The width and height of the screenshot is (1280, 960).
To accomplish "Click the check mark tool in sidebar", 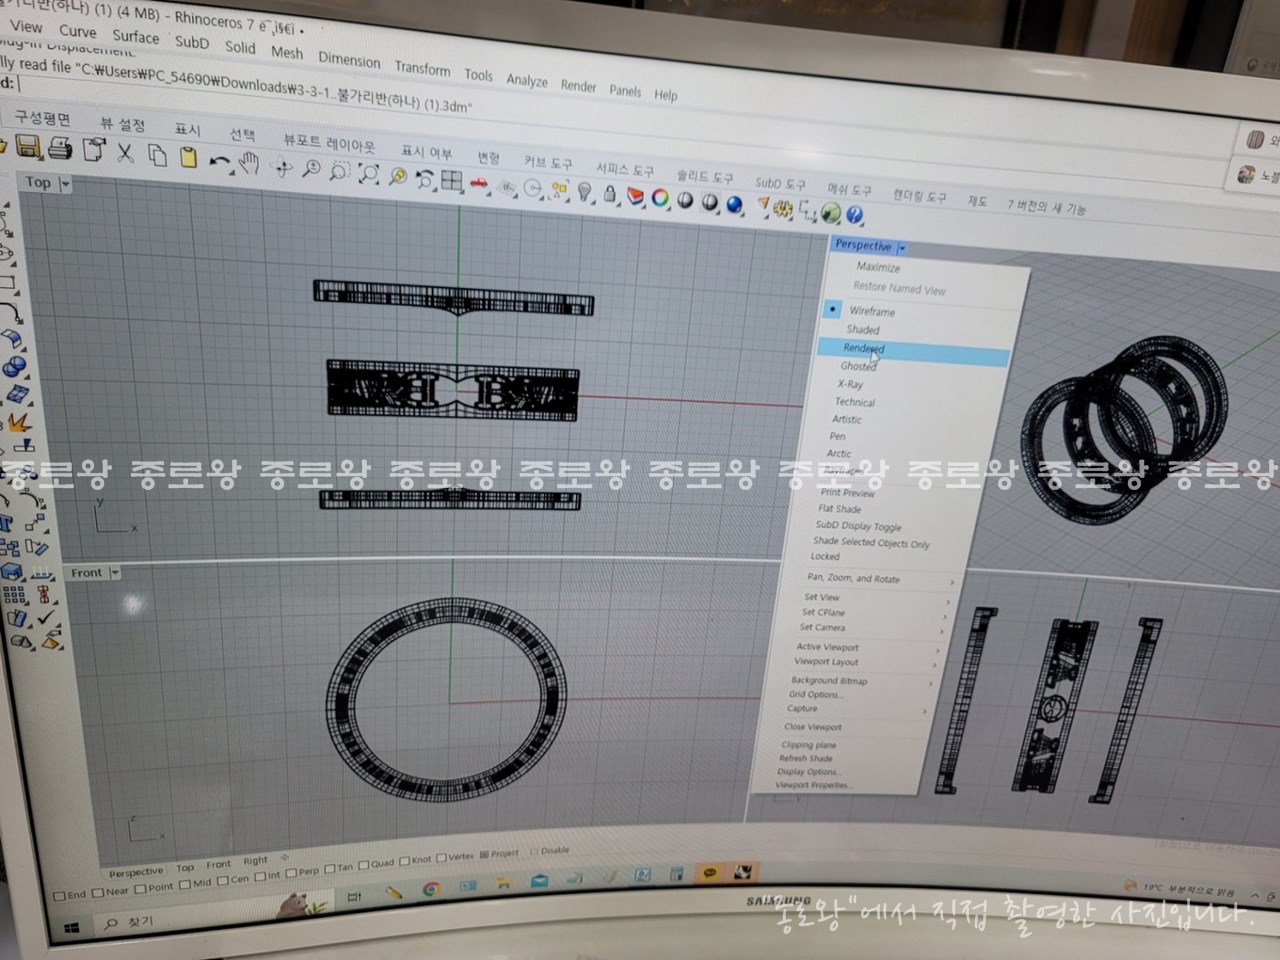I will click(x=45, y=617).
